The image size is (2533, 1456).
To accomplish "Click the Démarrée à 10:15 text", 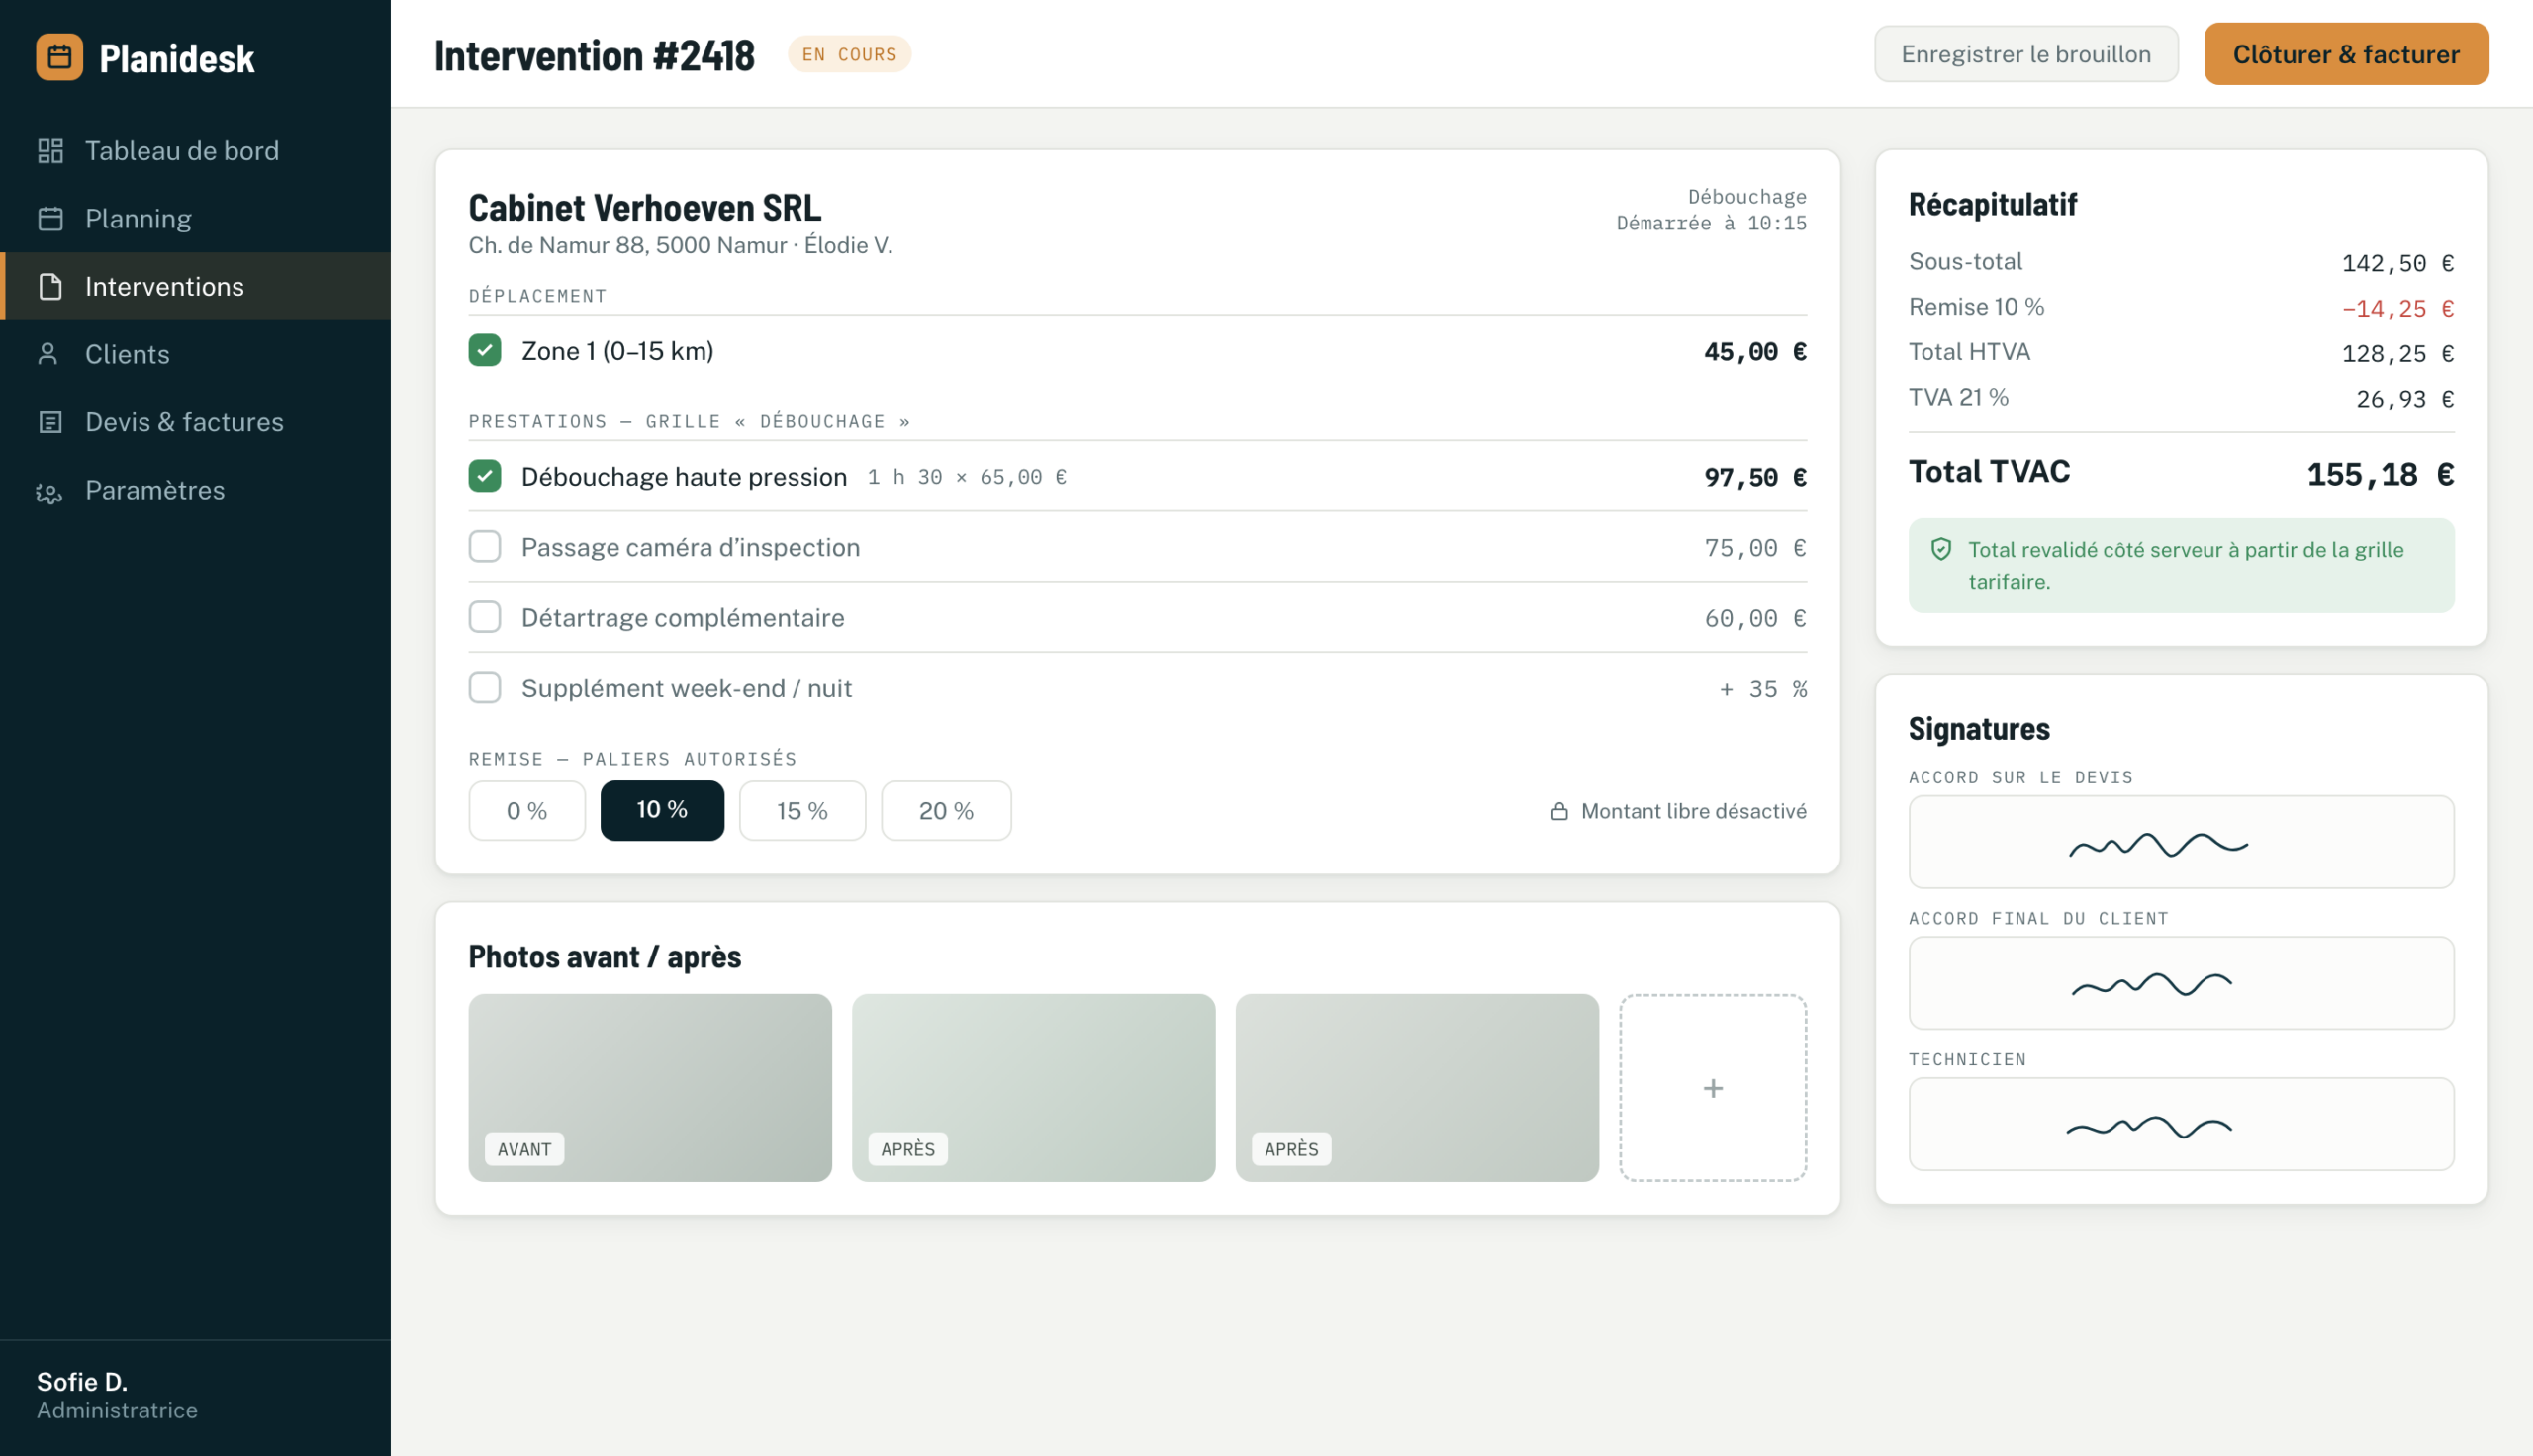I will pyautogui.click(x=1711, y=223).
